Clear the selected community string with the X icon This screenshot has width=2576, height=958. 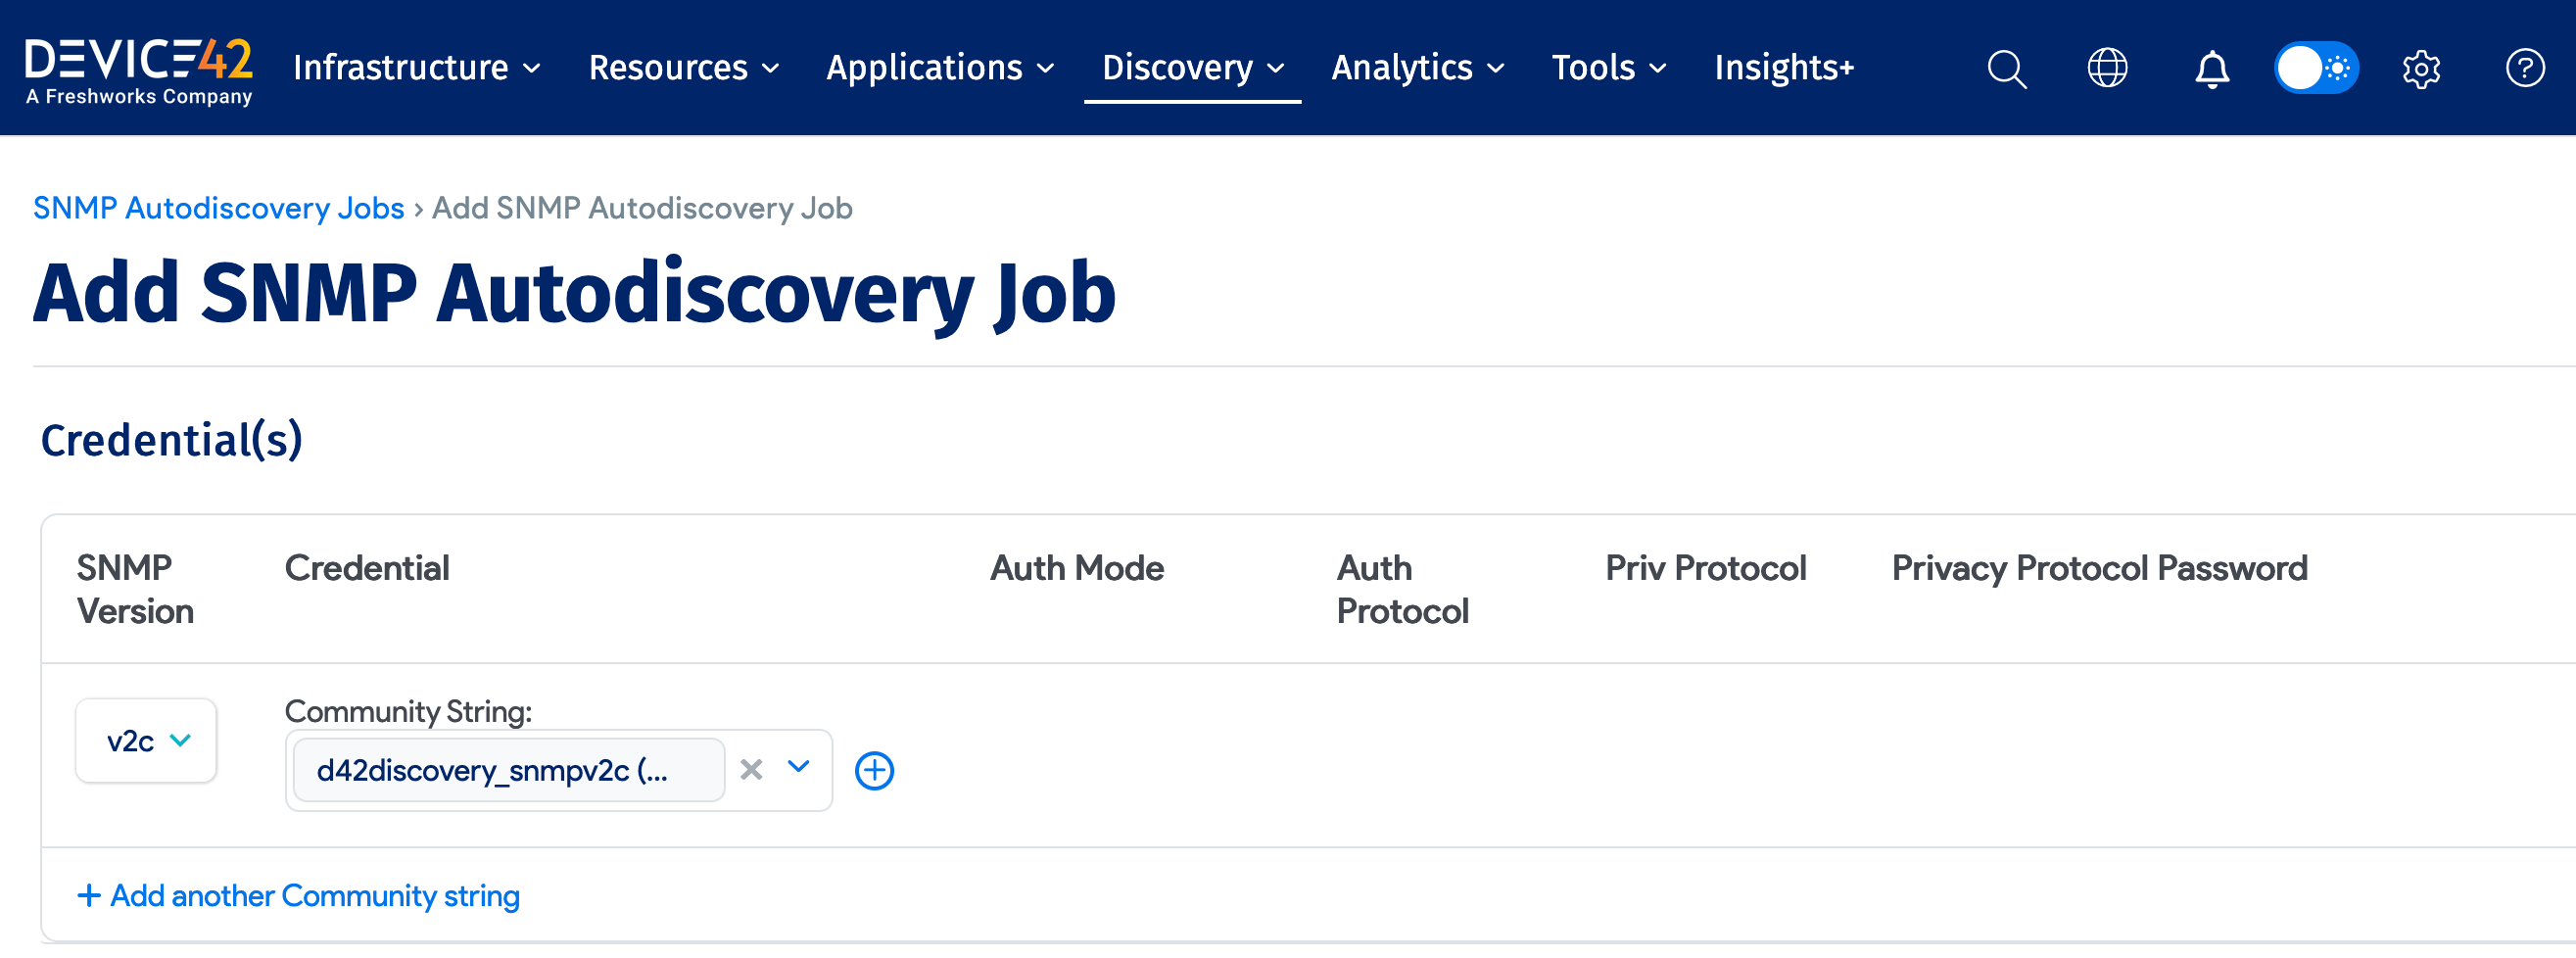tap(751, 770)
